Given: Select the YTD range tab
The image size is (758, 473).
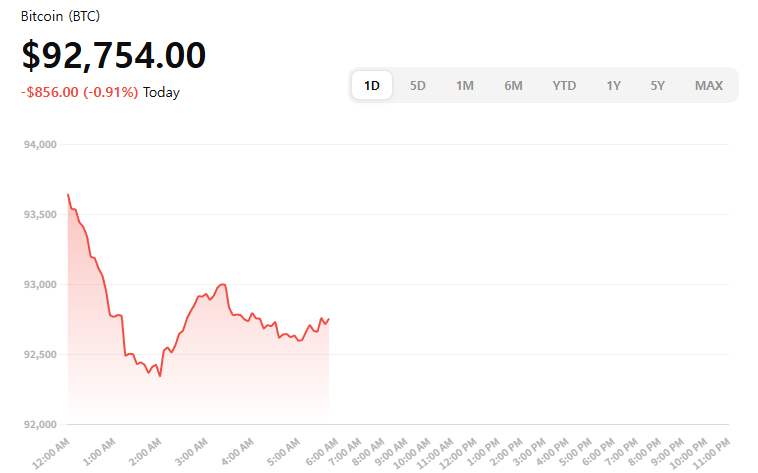Looking at the screenshot, I should click(564, 86).
